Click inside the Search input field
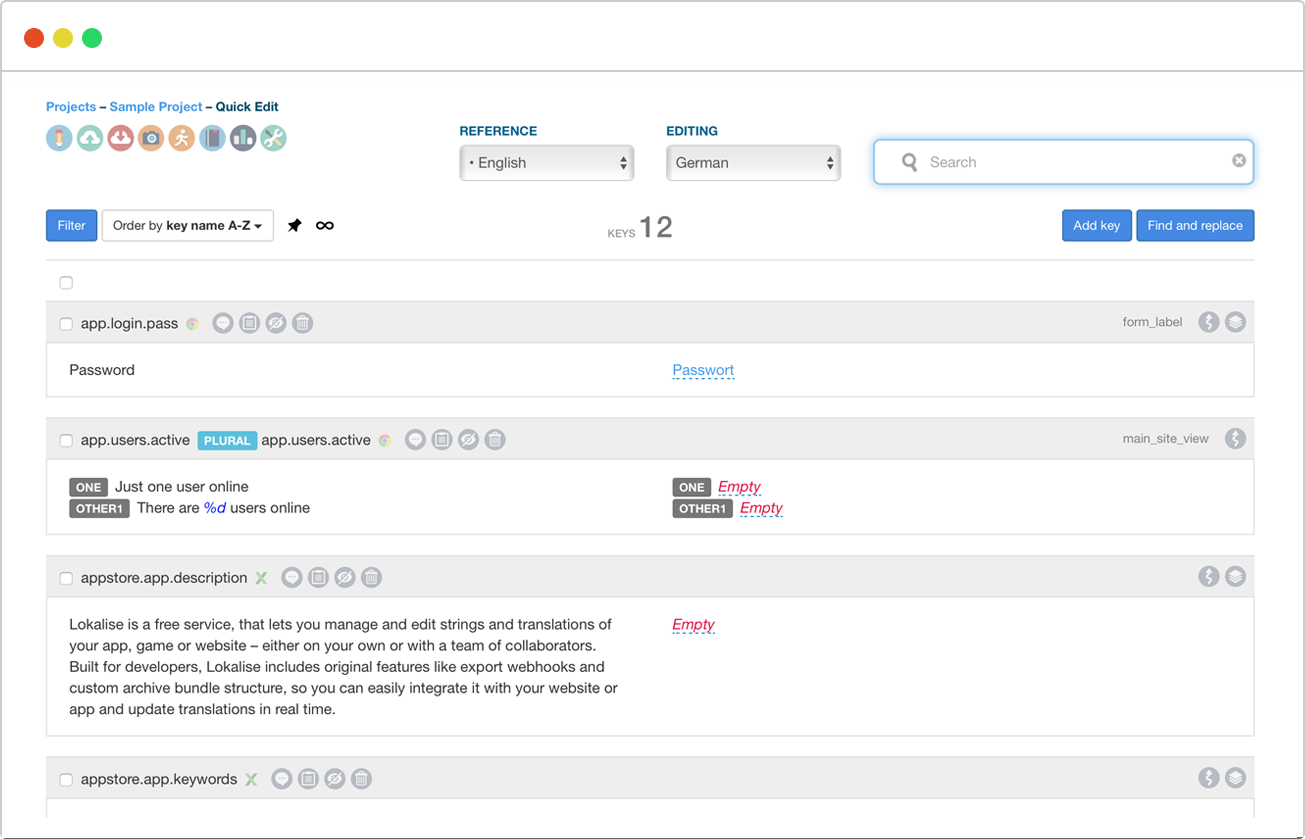Image resolution: width=1305 pixels, height=839 pixels. click(x=1063, y=162)
